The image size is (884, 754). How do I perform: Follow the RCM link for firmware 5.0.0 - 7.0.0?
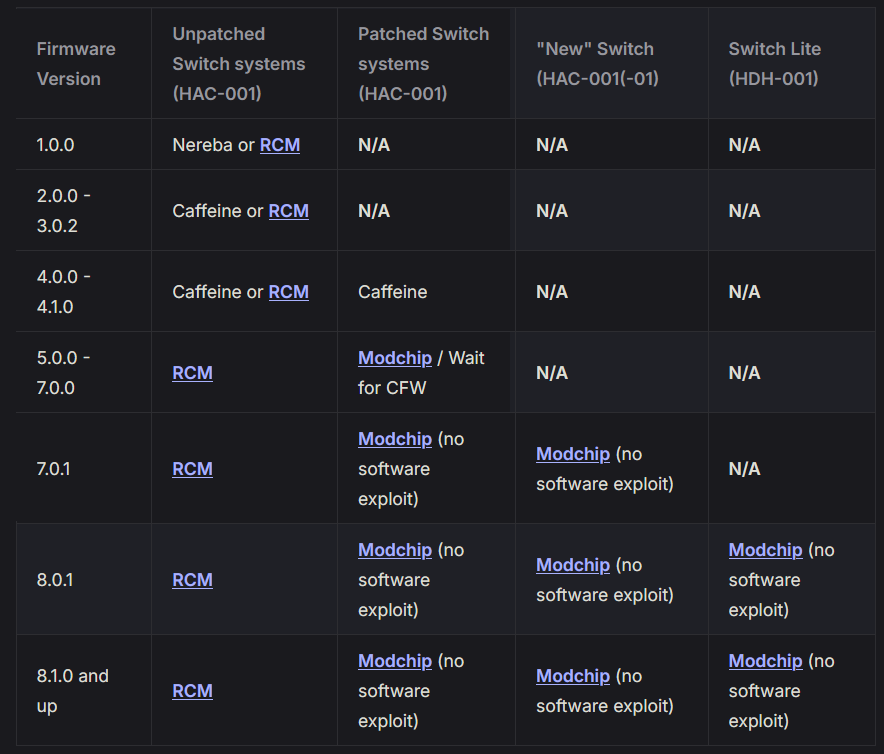coord(192,373)
